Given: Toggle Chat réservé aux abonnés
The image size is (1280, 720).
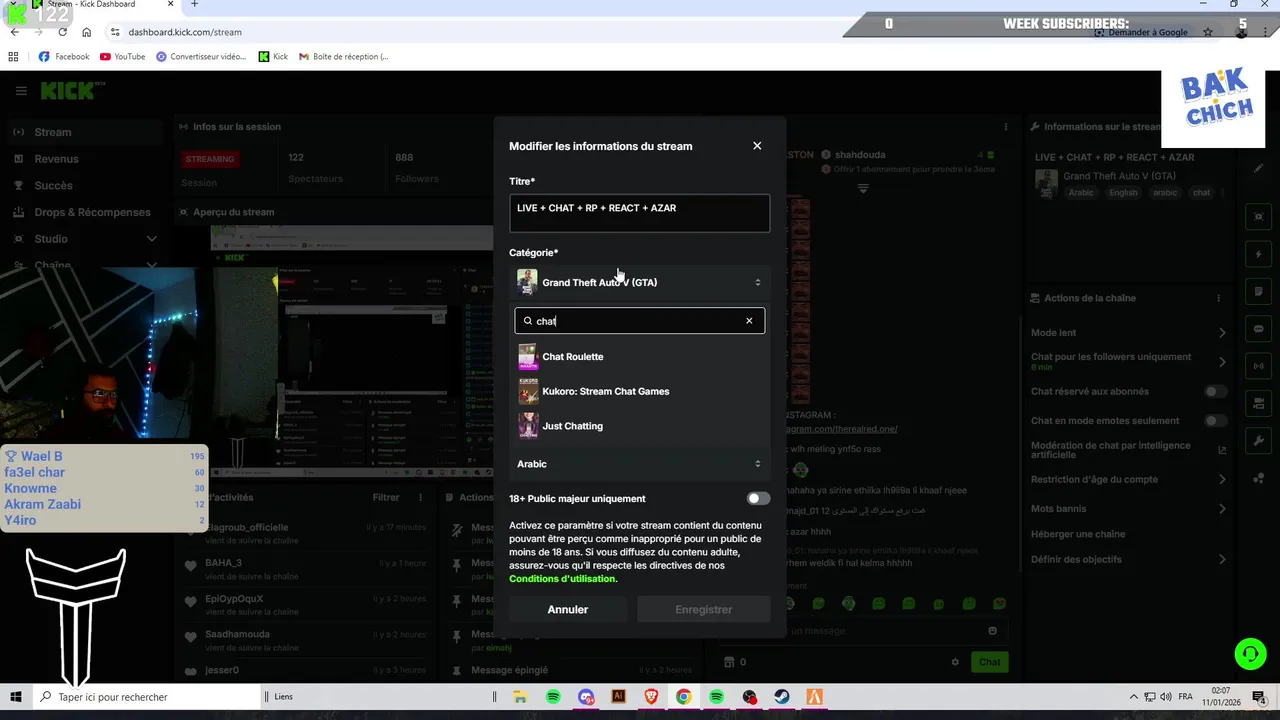Looking at the screenshot, I should 1215,392.
